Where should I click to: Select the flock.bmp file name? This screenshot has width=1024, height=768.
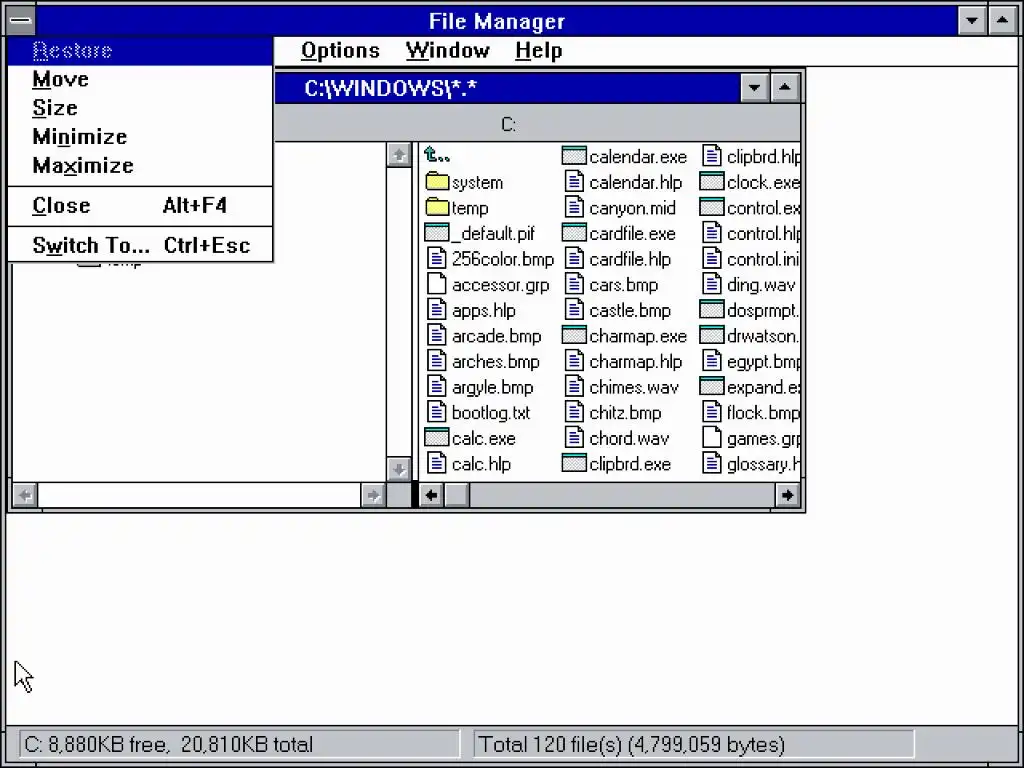[763, 413]
